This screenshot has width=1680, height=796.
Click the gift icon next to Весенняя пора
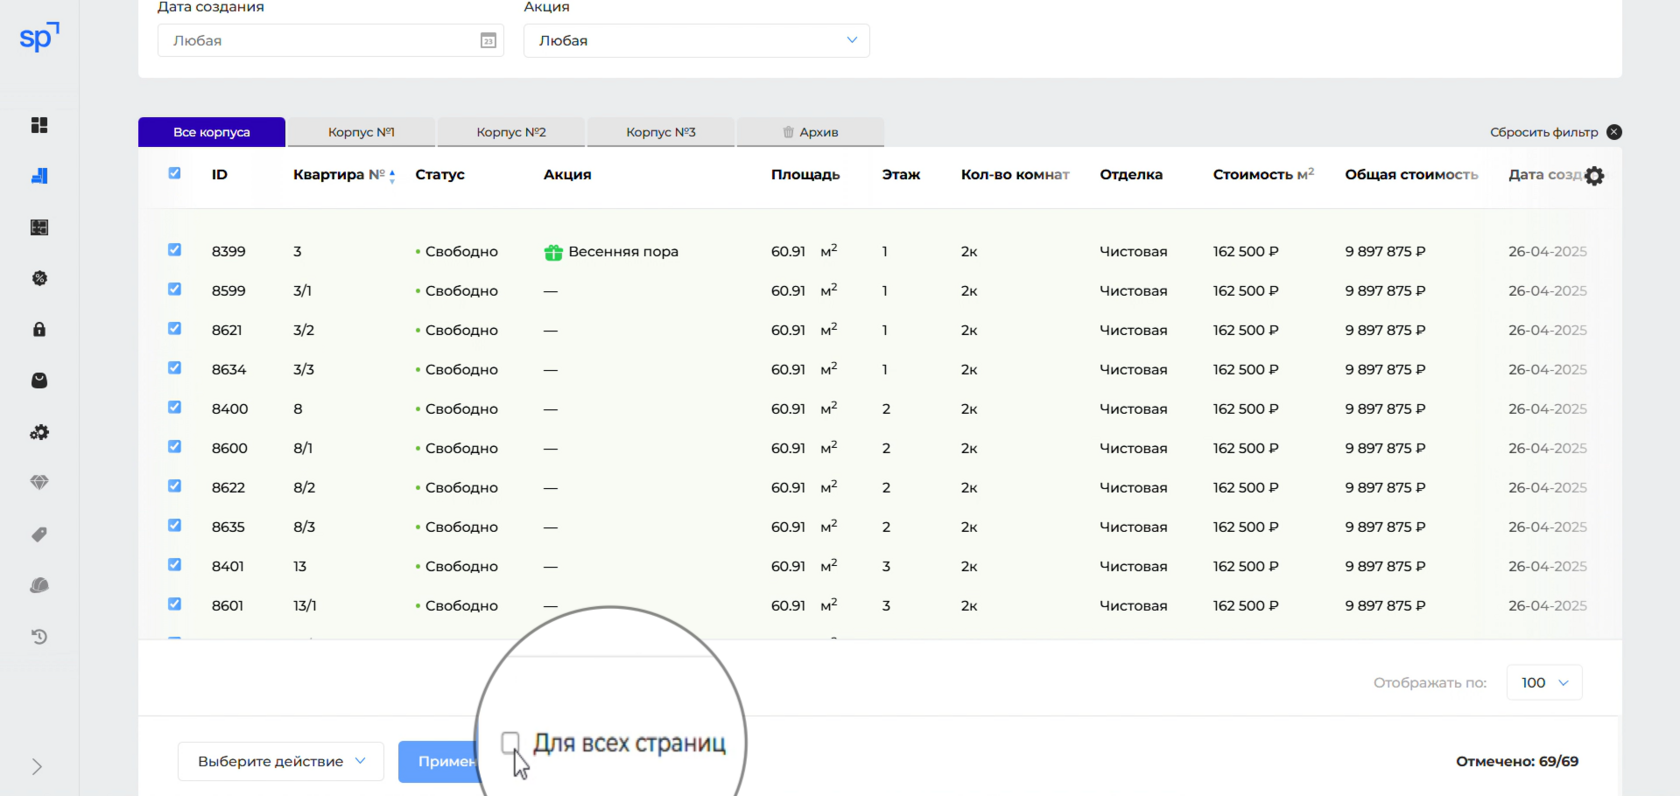pyautogui.click(x=553, y=252)
